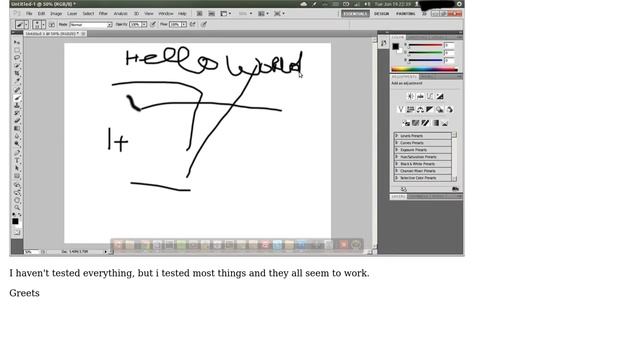
Task: Add an Exposure adjustment
Action: [440, 96]
